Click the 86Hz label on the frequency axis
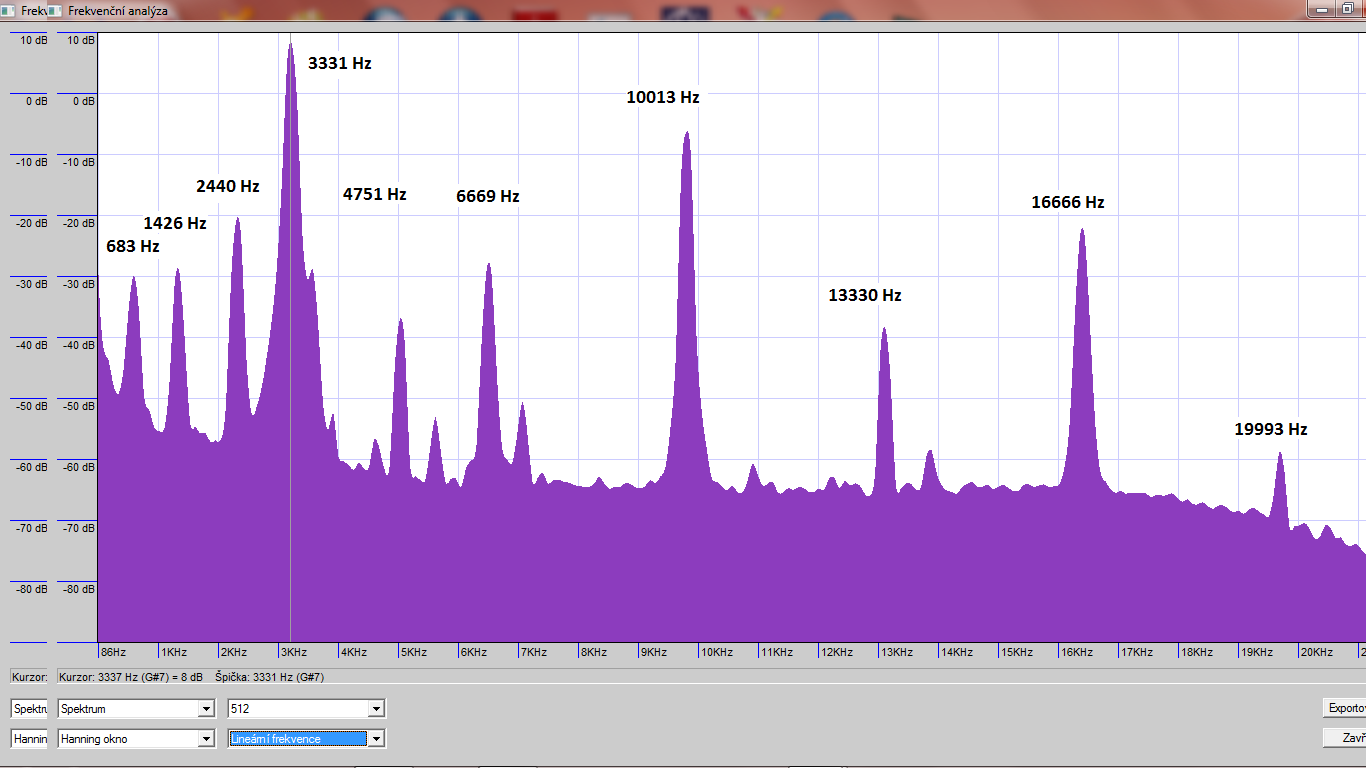Viewport: 1366px width, 768px height. pyautogui.click(x=114, y=652)
